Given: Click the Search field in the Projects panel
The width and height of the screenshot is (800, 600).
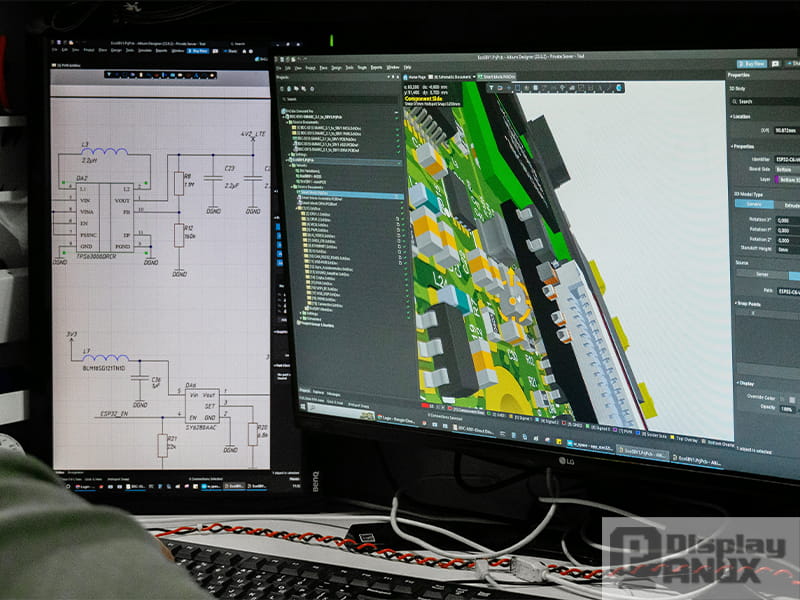Looking at the screenshot, I should (339, 99).
